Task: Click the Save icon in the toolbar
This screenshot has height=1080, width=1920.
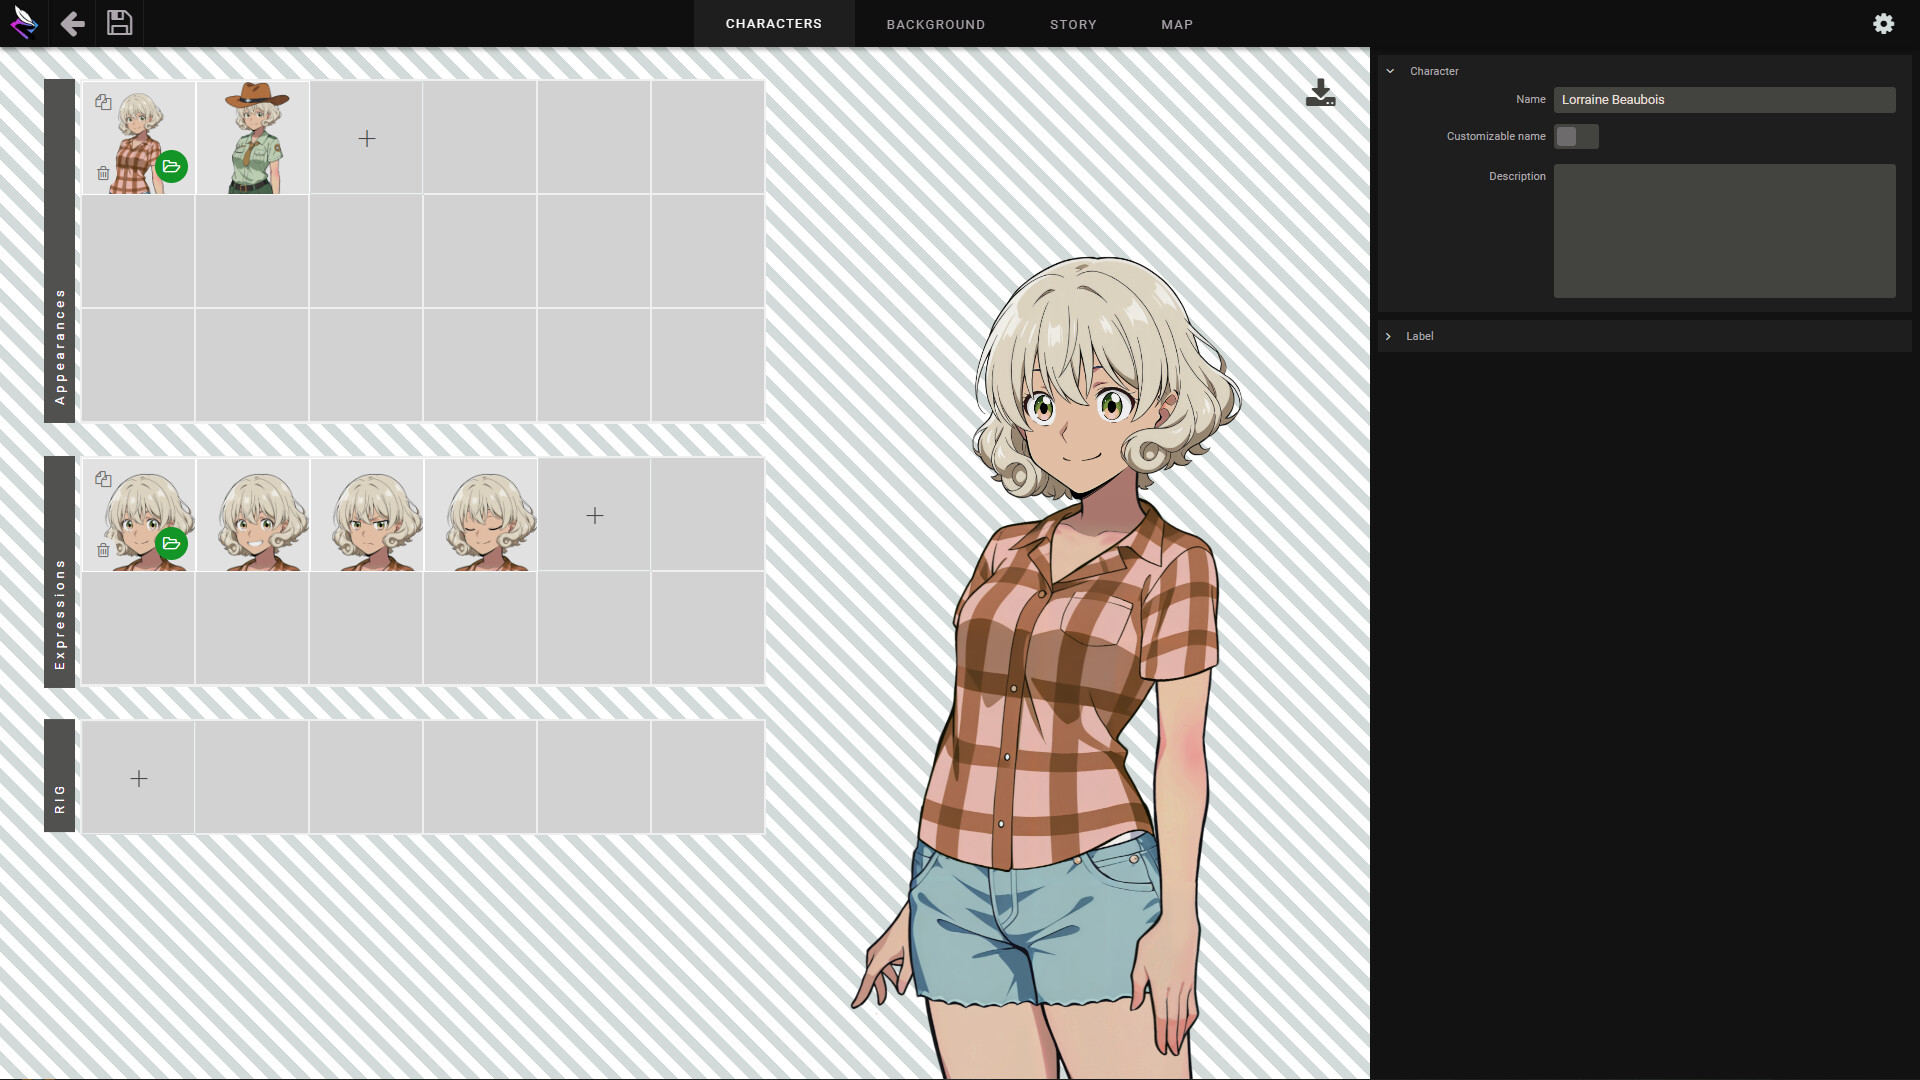Action: point(119,23)
